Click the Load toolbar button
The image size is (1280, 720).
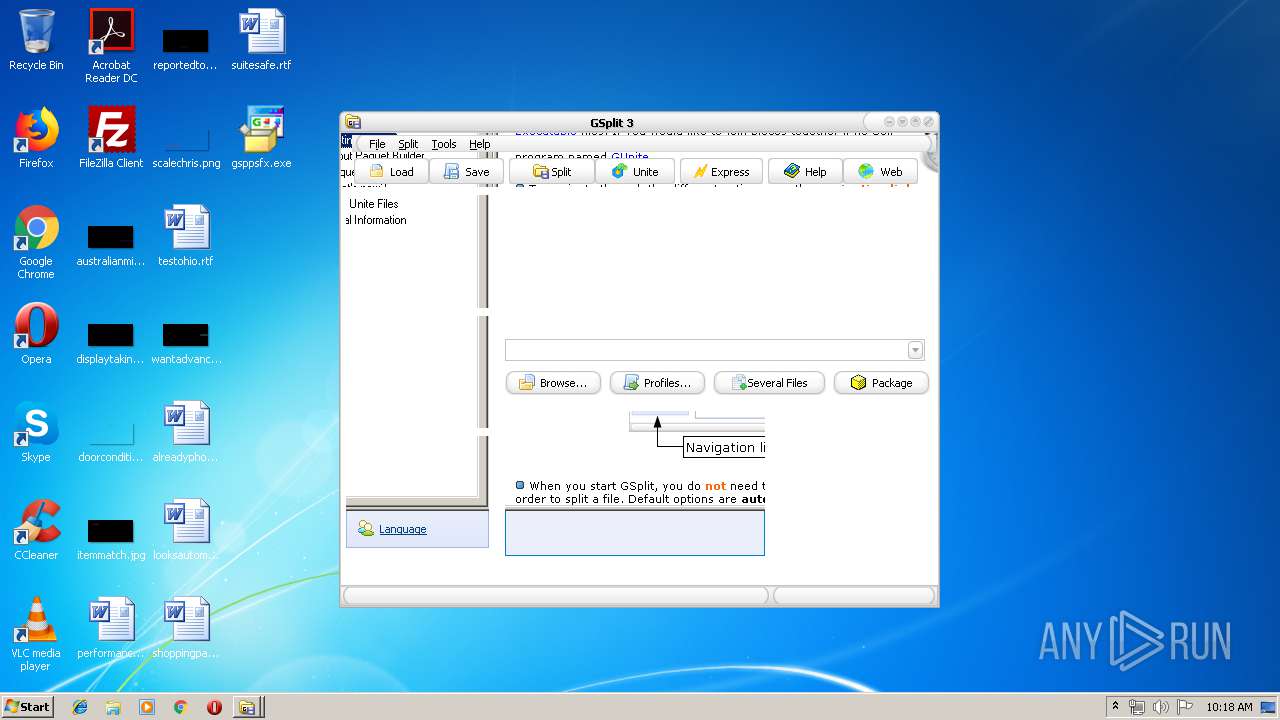(392, 172)
